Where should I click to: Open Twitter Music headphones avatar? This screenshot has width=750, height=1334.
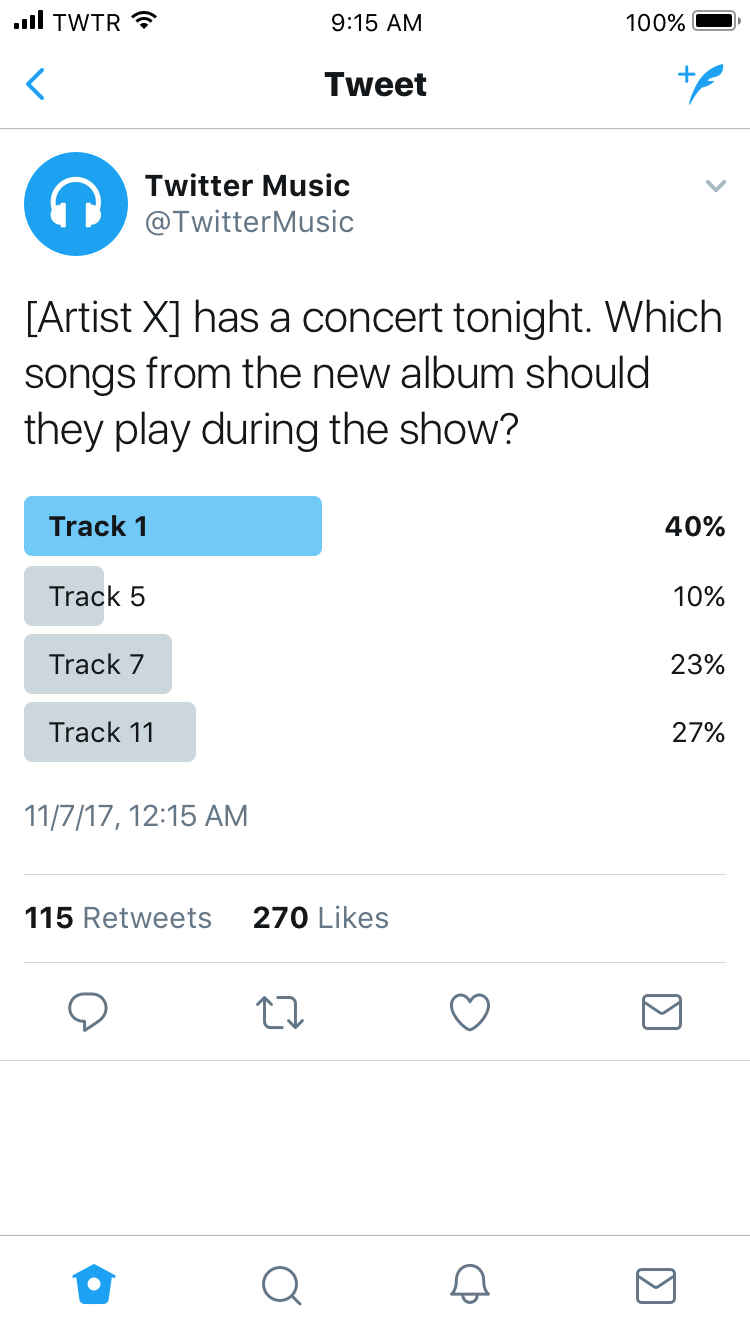pyautogui.click(x=76, y=204)
